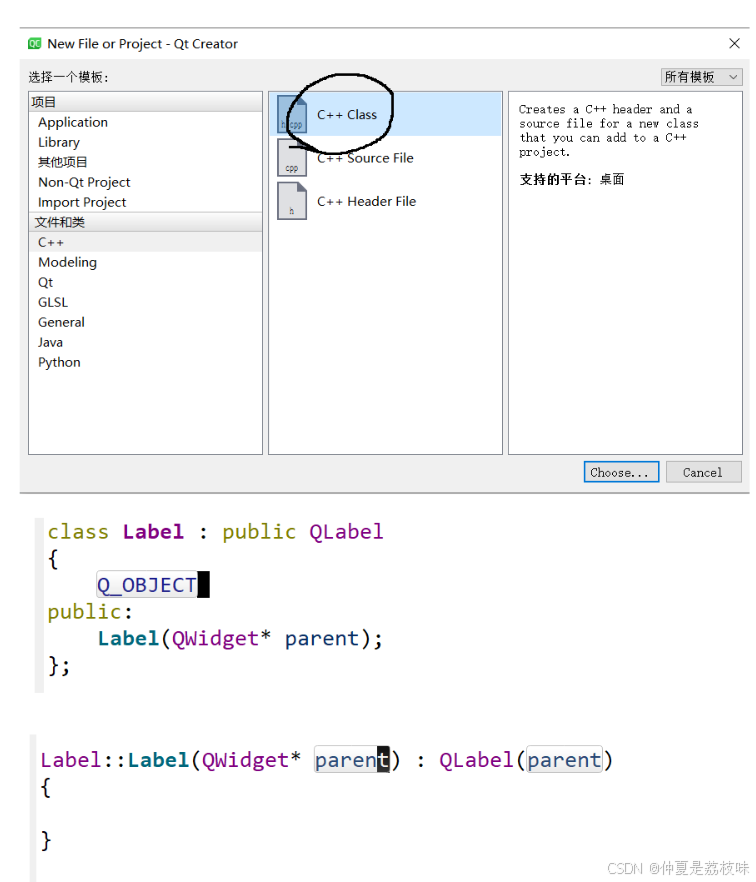Open the 所有模板 template filter dropdown
The height and width of the screenshot is (882, 756).
701,77
